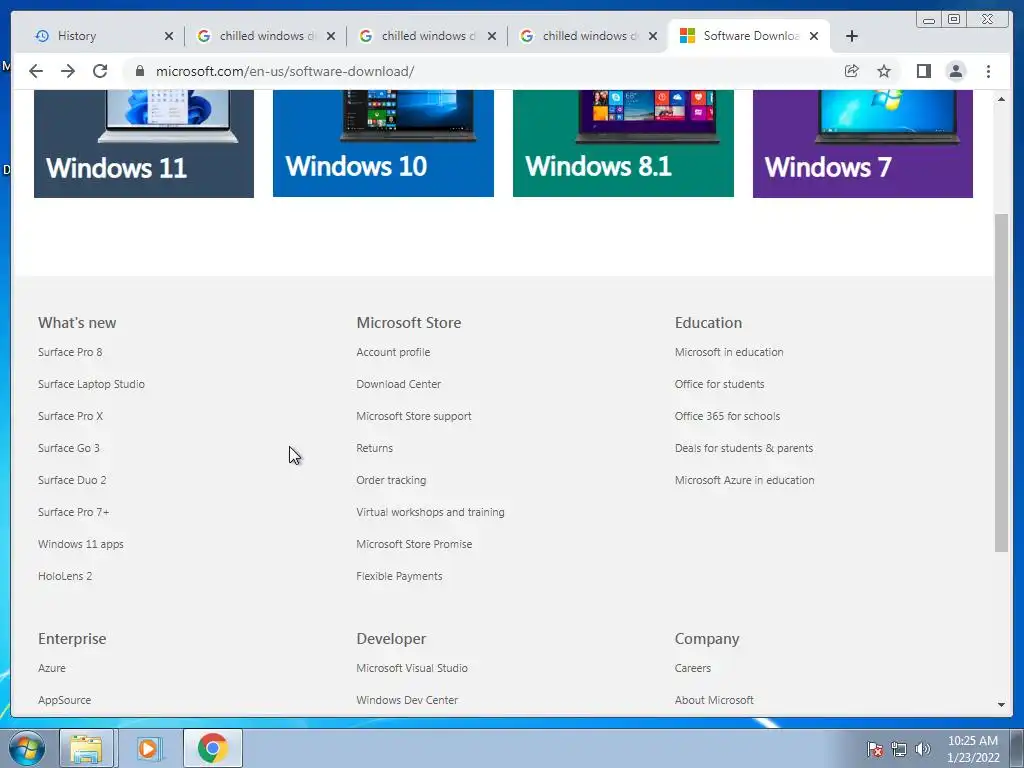The width and height of the screenshot is (1024, 768).
Task: Click the page scrollbar thumb
Action: pyautogui.click(x=1001, y=383)
